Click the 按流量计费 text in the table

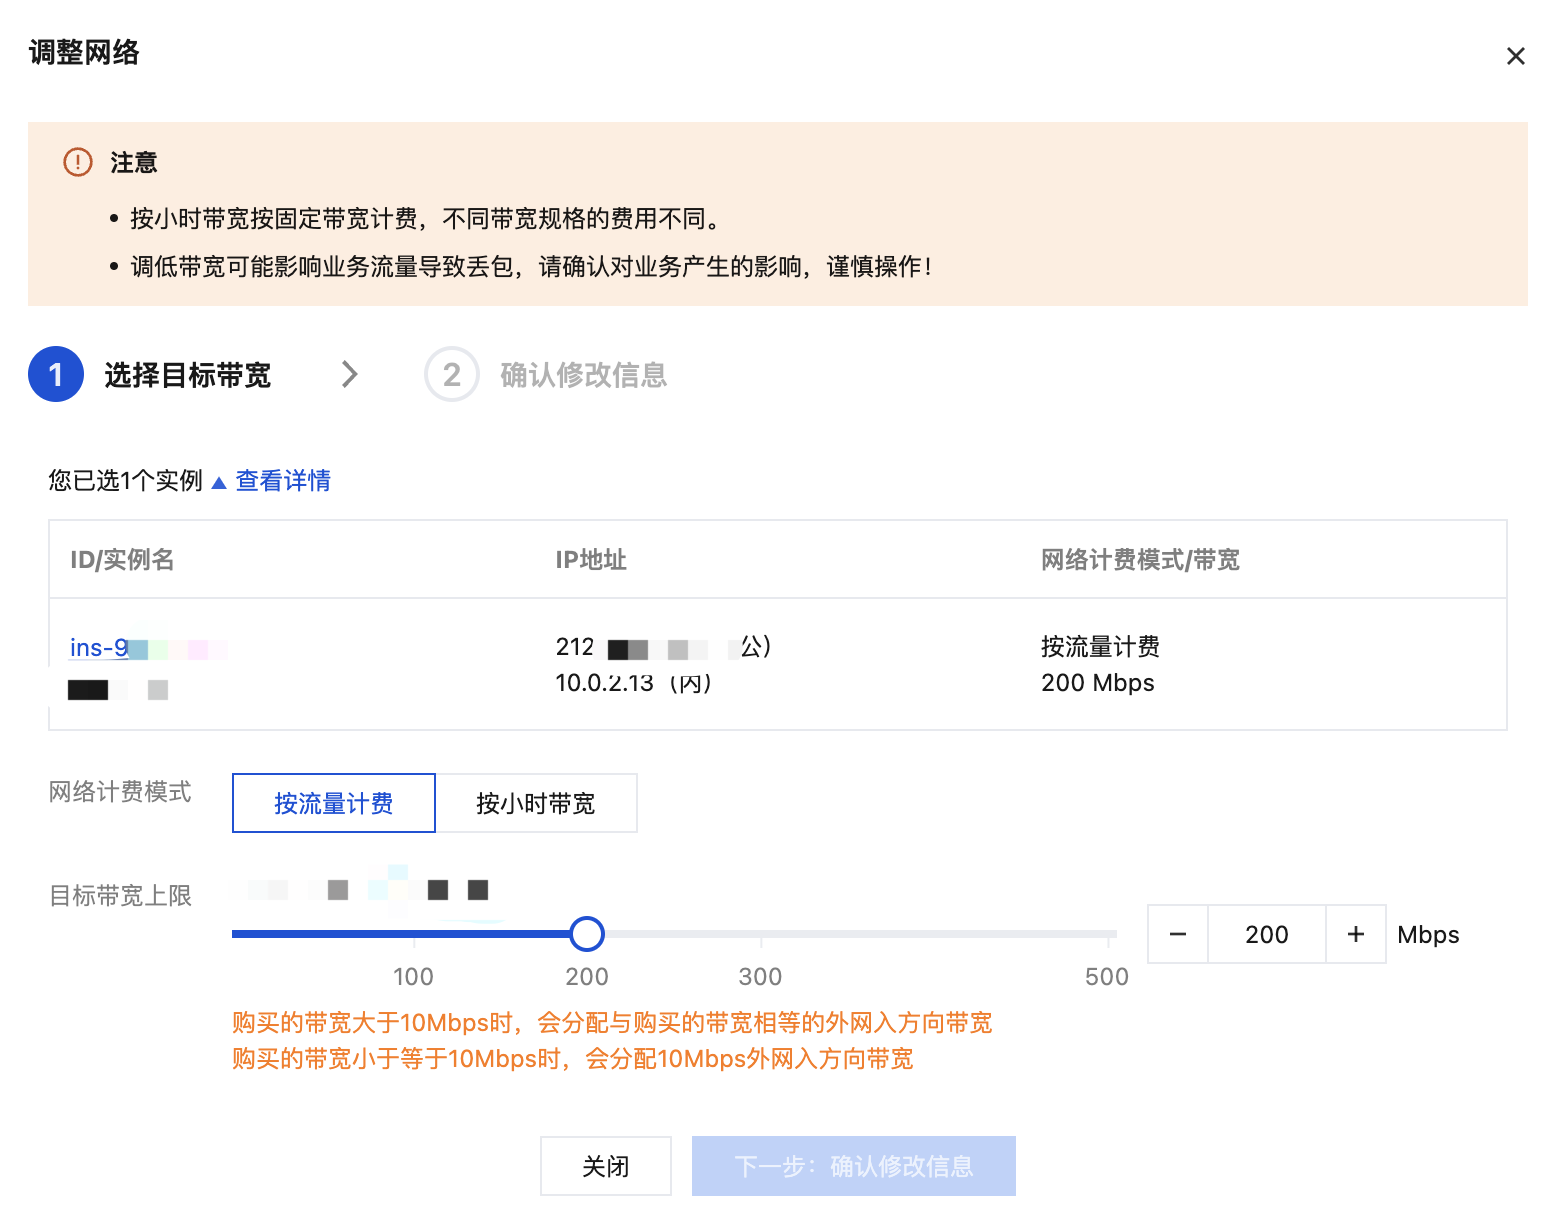click(1100, 647)
